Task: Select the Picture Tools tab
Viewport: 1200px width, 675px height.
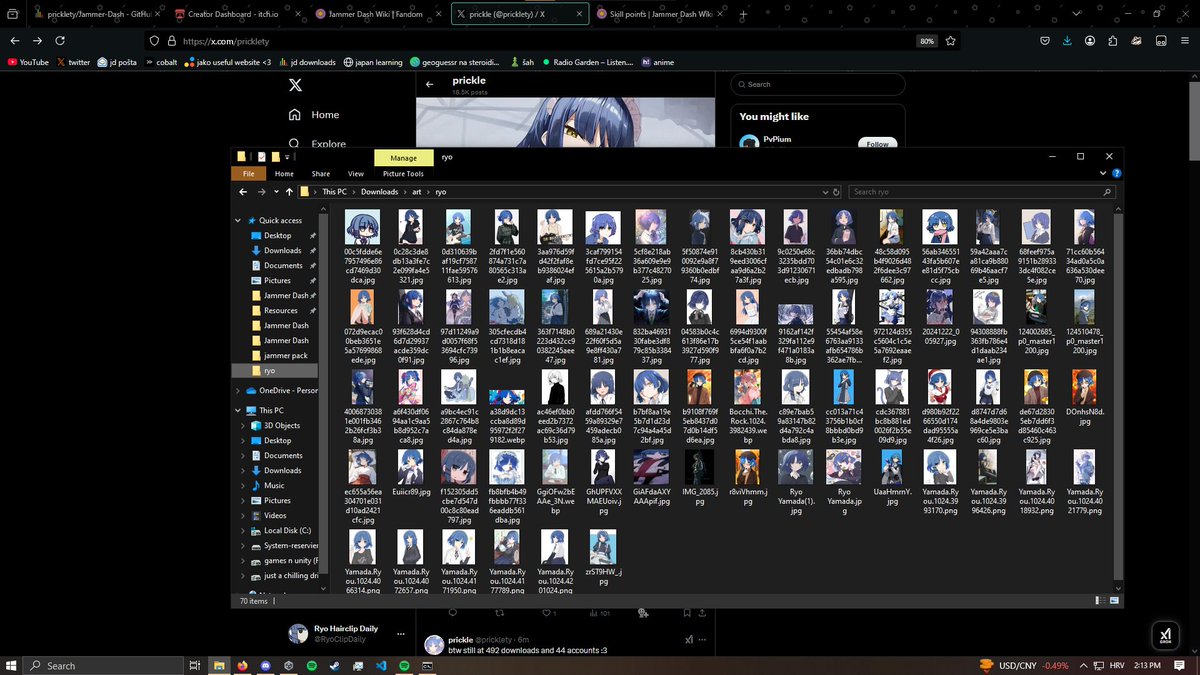Action: click(403, 174)
